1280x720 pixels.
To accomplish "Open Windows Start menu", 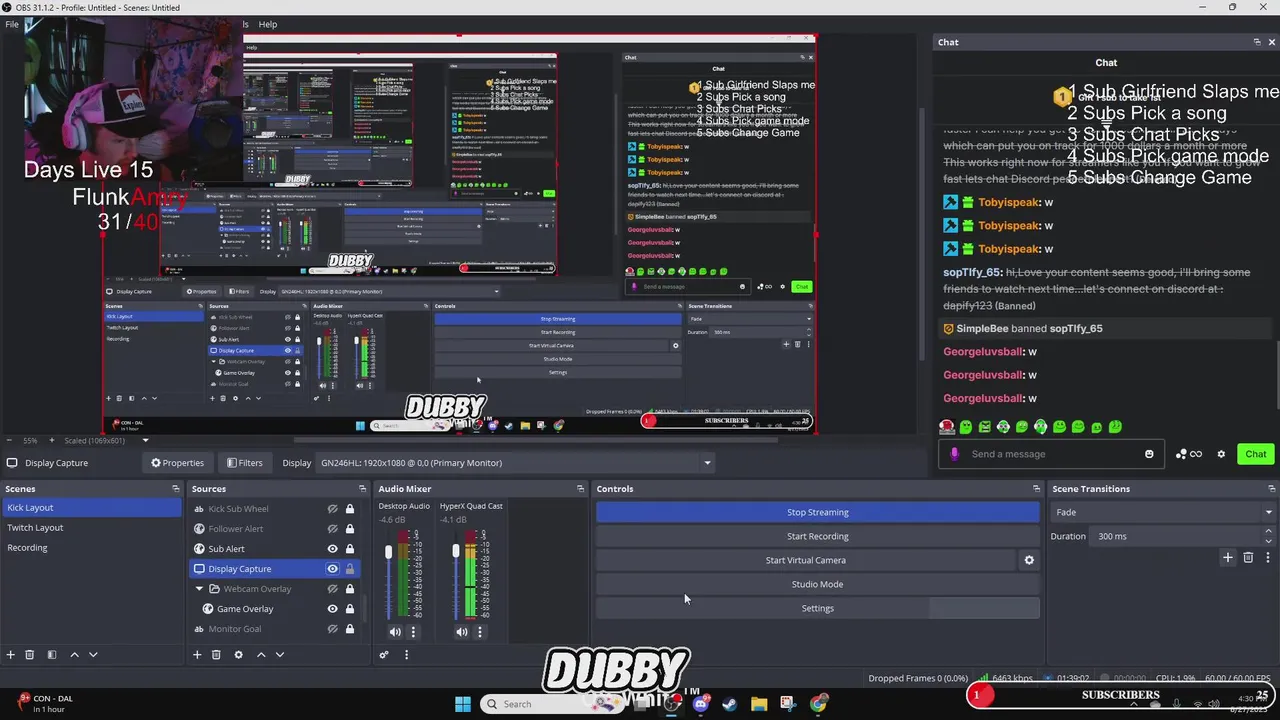I will click(x=463, y=704).
